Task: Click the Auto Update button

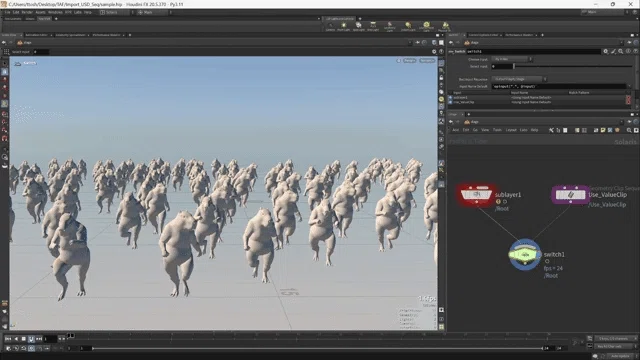Action: 620,356
